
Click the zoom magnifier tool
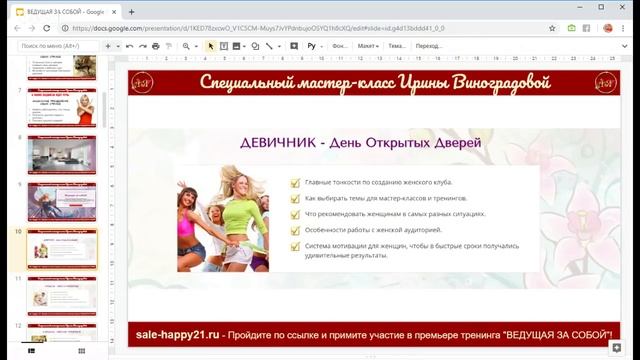[x=186, y=46]
